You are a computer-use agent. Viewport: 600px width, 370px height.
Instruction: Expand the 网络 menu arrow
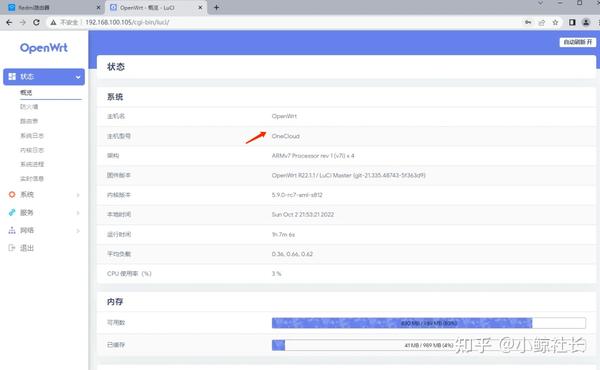(x=78, y=231)
